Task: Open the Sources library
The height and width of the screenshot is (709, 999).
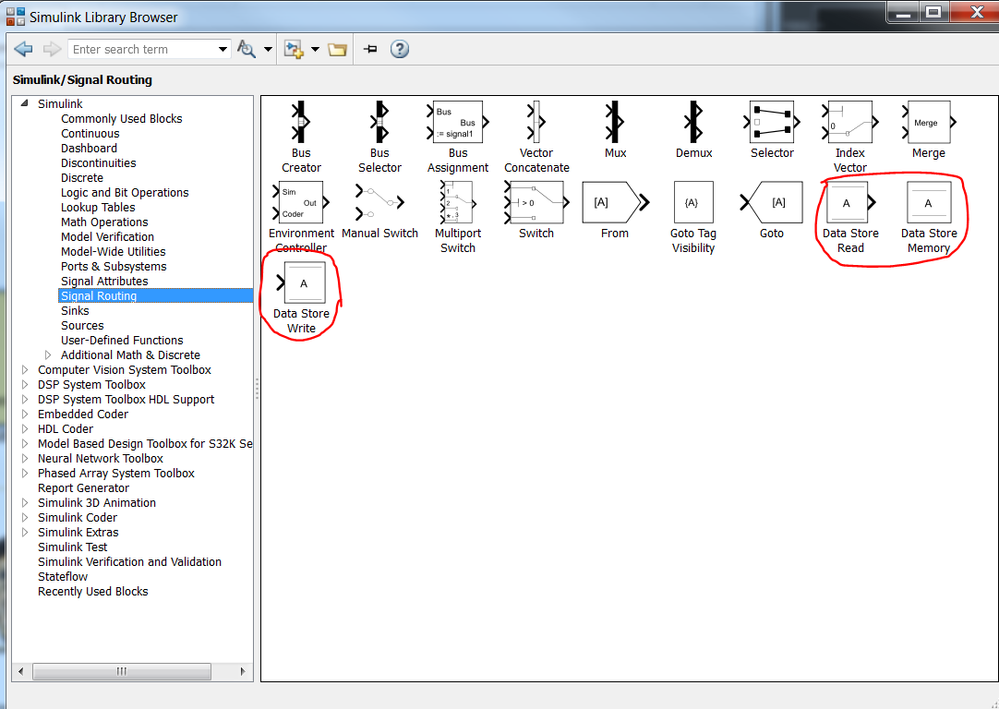Action: (x=82, y=325)
